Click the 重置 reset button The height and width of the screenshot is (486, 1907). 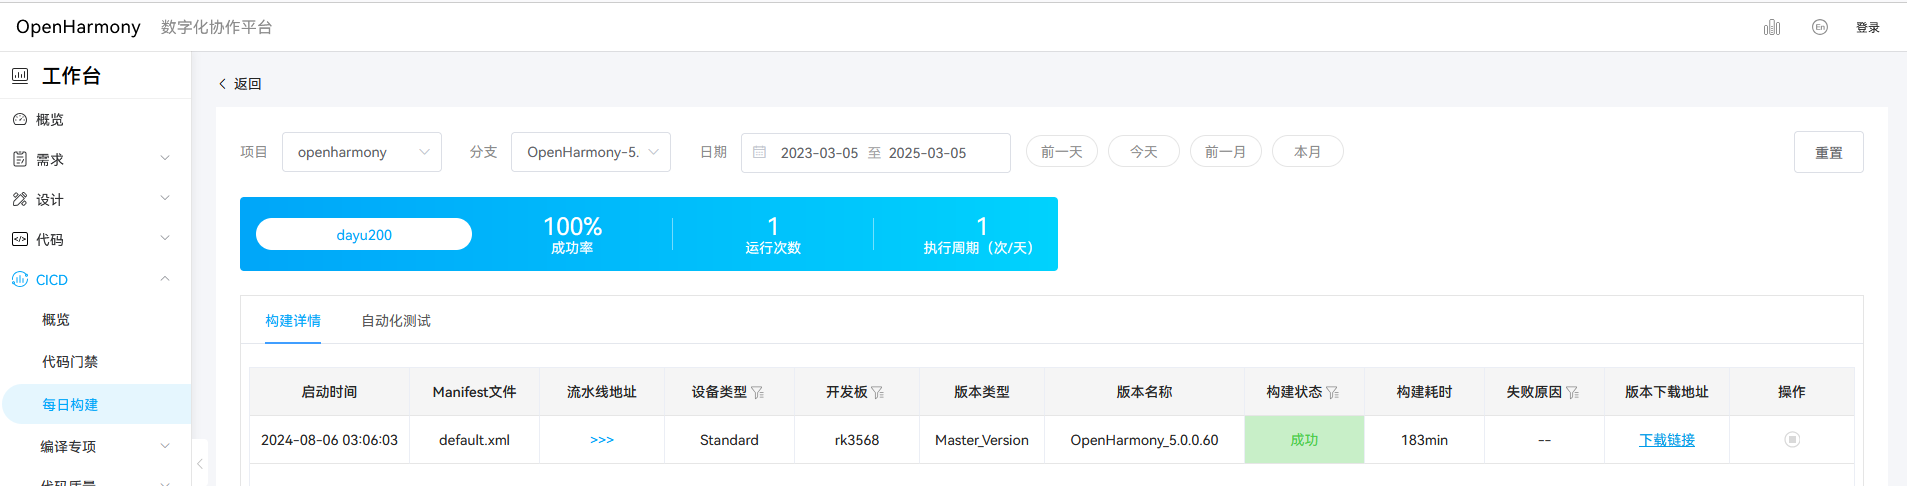coord(1829,152)
